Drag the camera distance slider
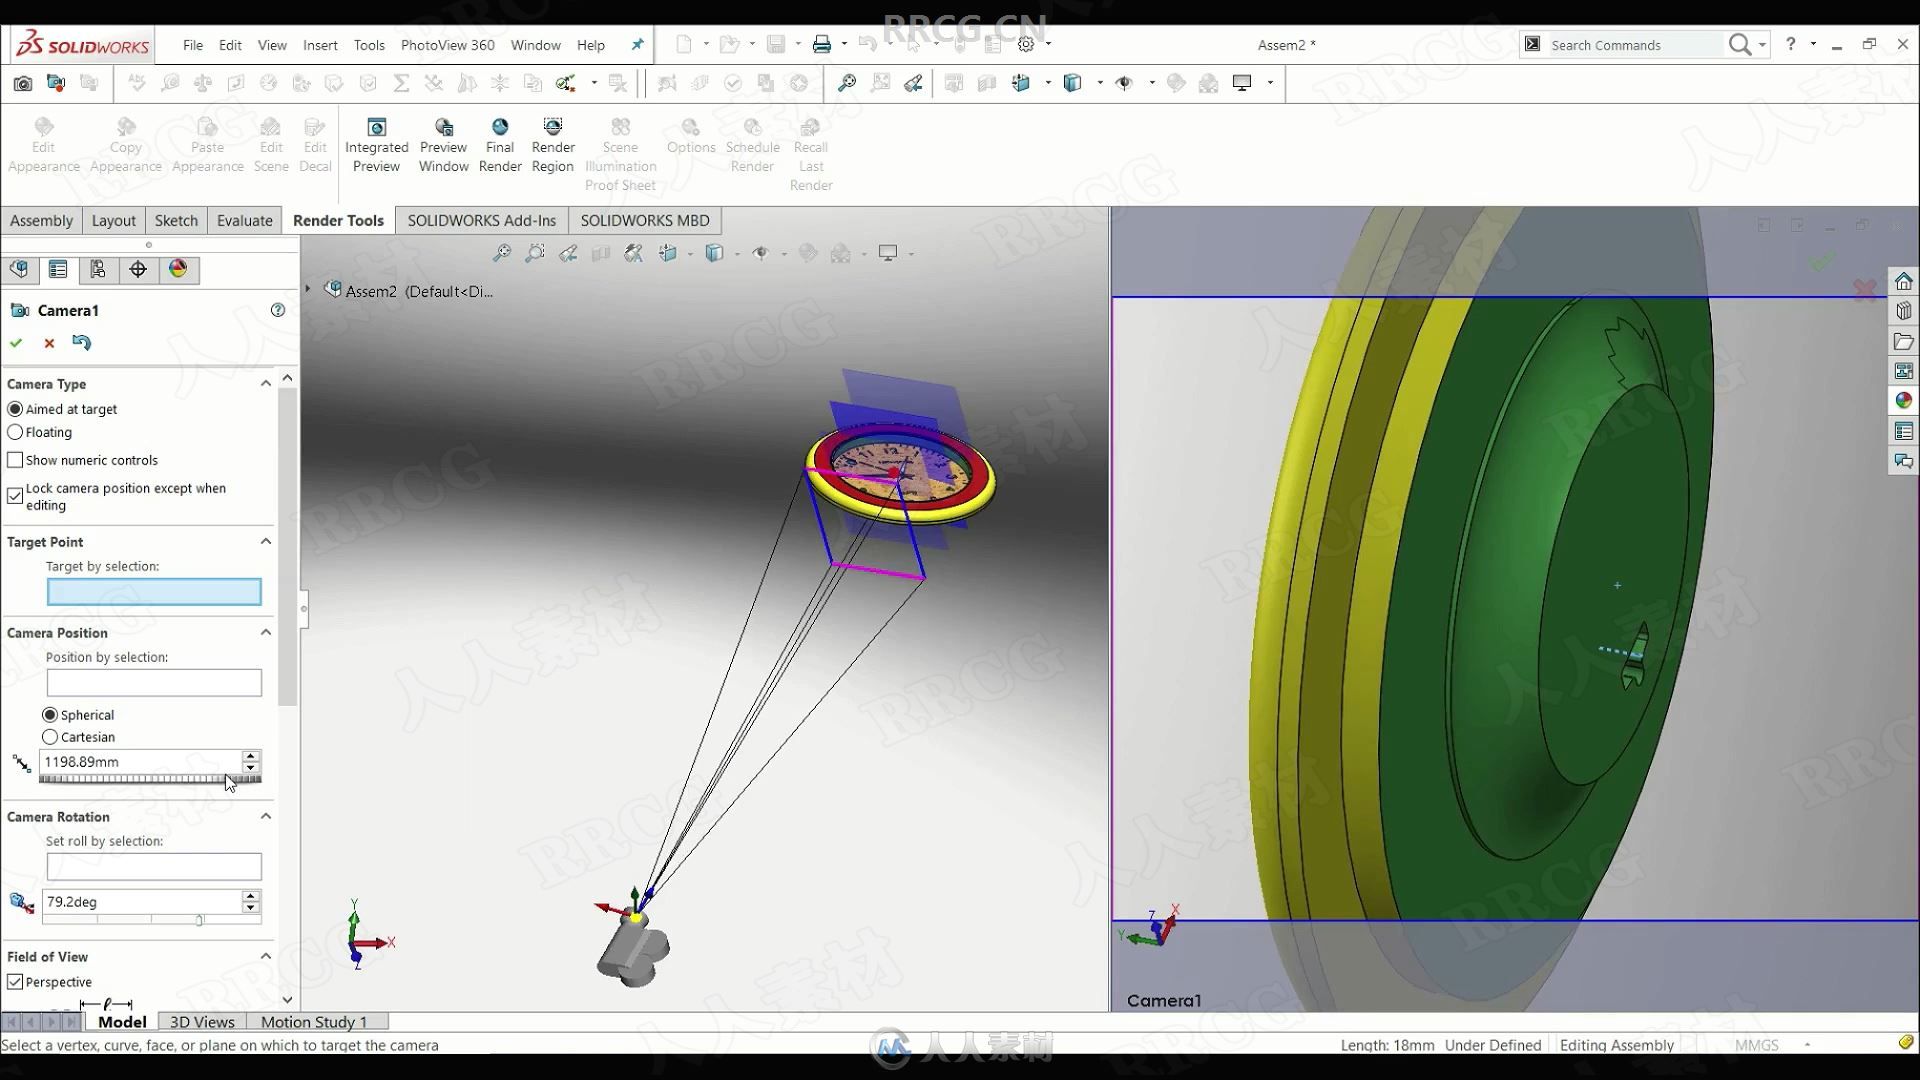Screen dimensions: 1920x1080 149,778
